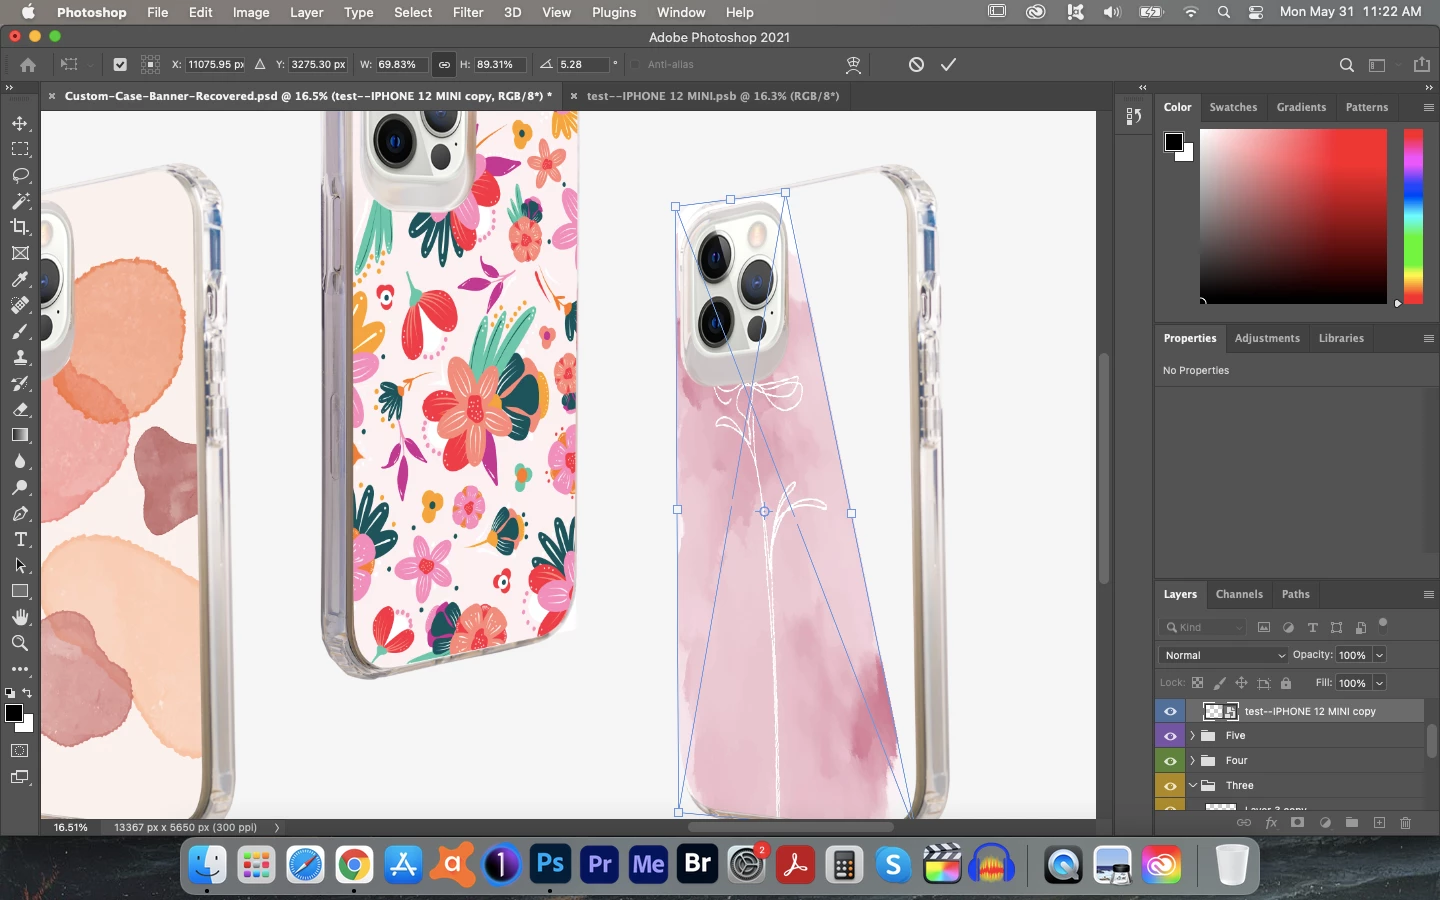Select the Dodge tool
The height and width of the screenshot is (900, 1440).
point(20,487)
